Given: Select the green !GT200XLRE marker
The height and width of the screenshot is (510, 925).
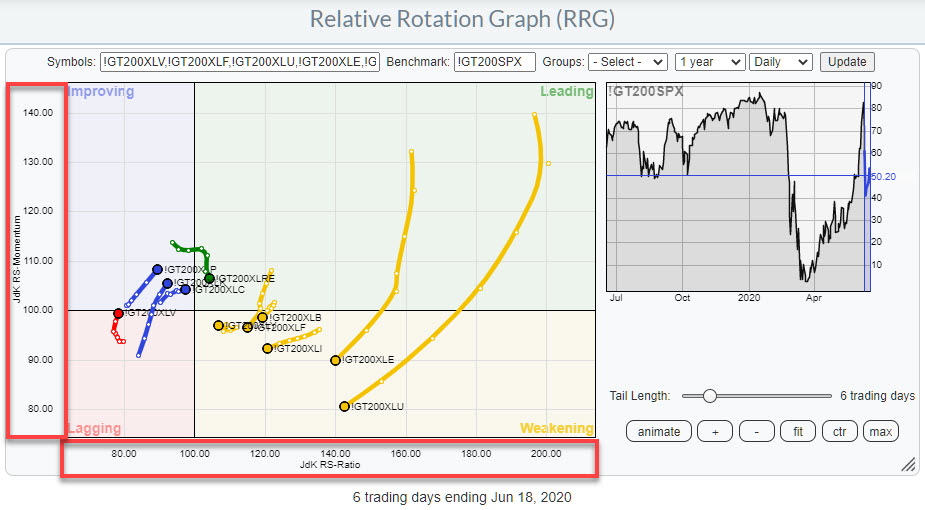Looking at the screenshot, I should tap(209, 278).
